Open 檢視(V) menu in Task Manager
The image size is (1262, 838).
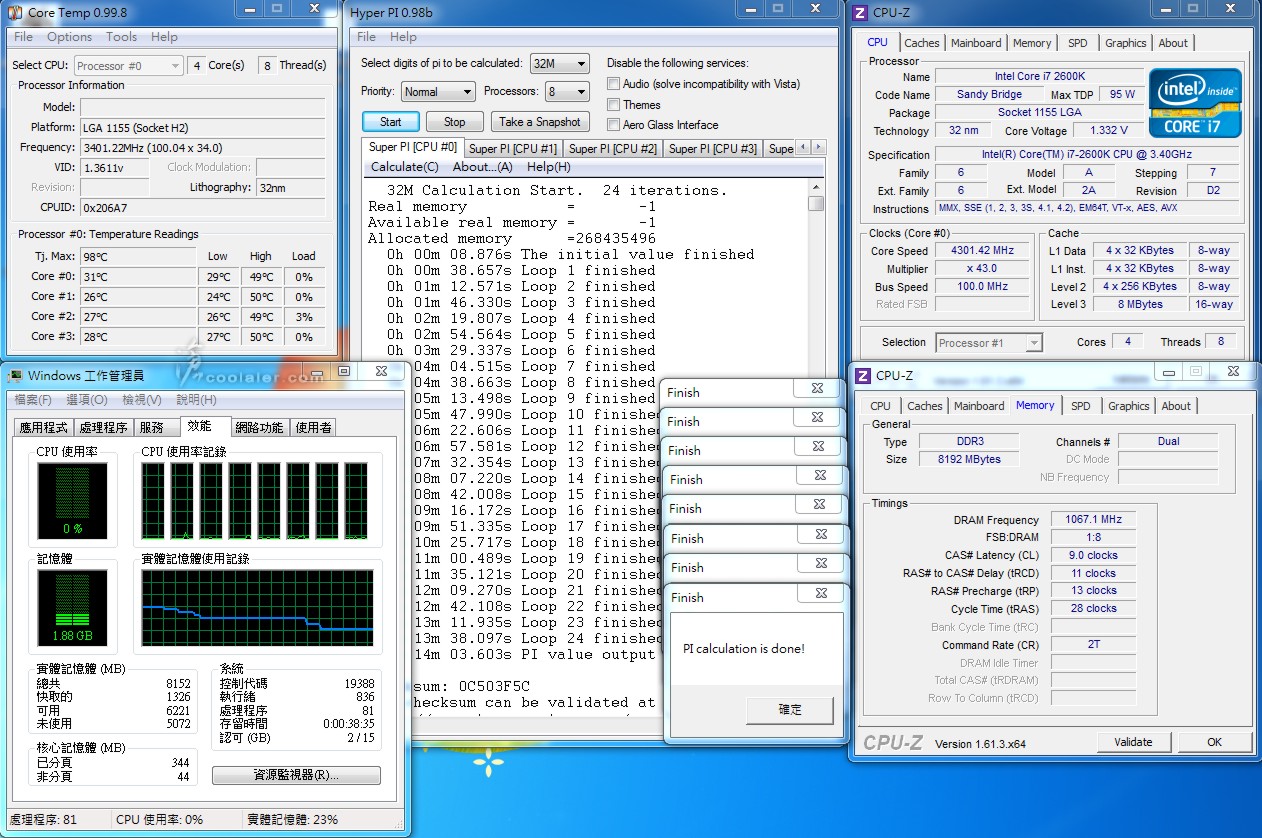point(142,400)
